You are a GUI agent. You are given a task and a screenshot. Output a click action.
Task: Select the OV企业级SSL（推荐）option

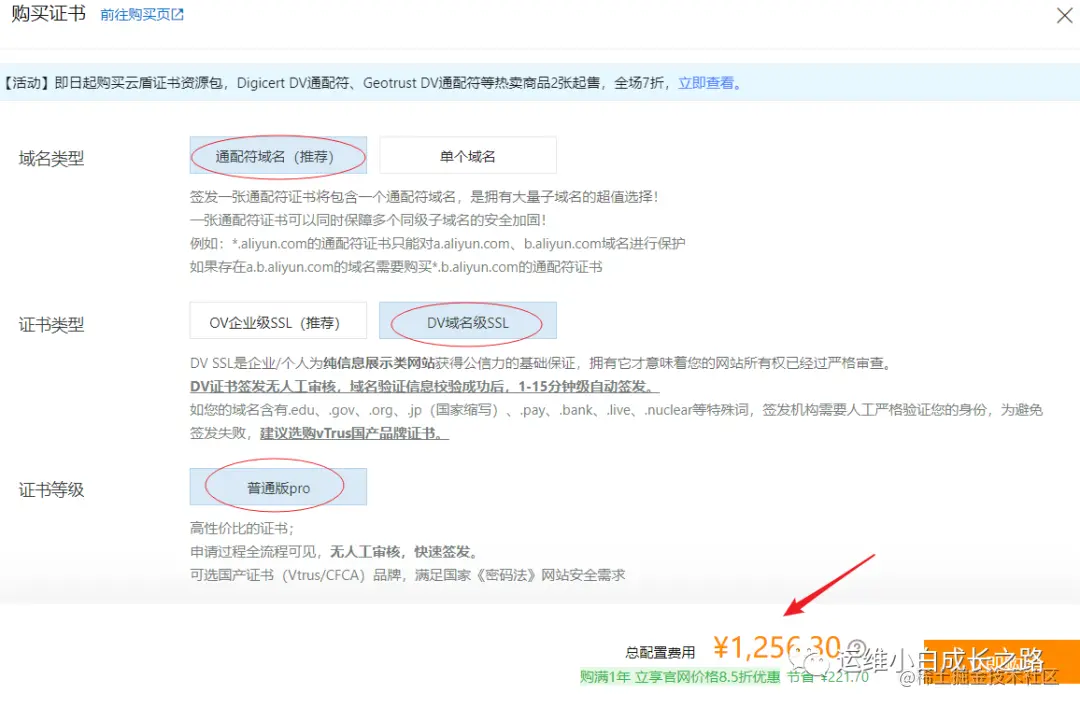278,321
